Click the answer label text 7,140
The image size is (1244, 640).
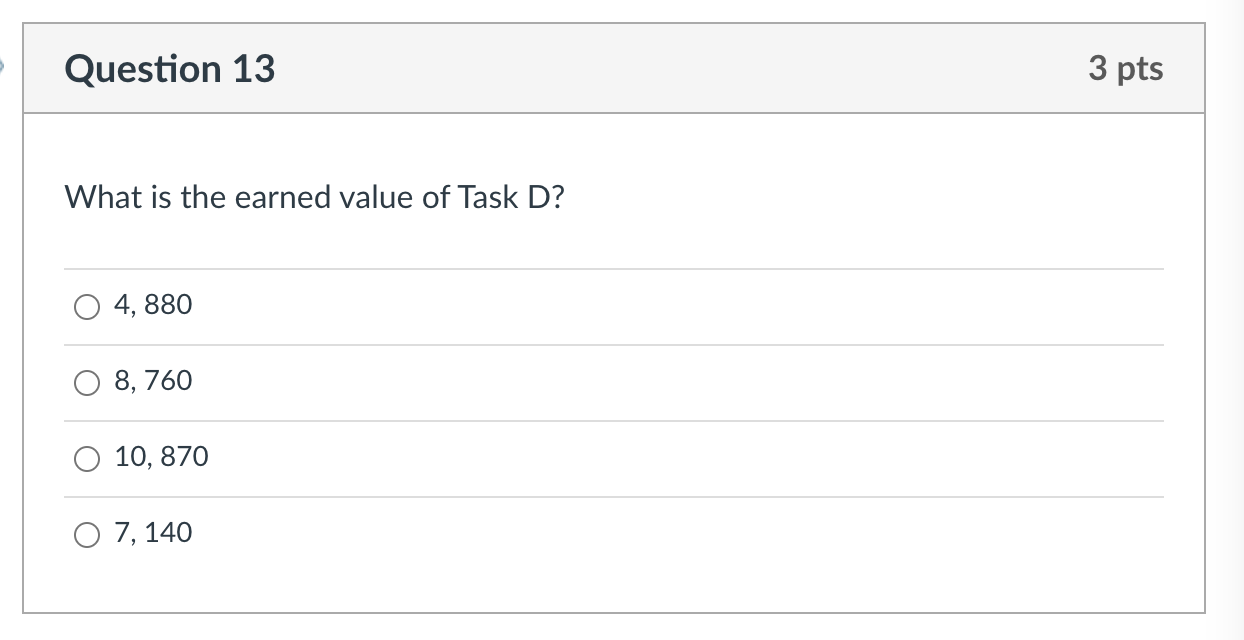click(153, 533)
